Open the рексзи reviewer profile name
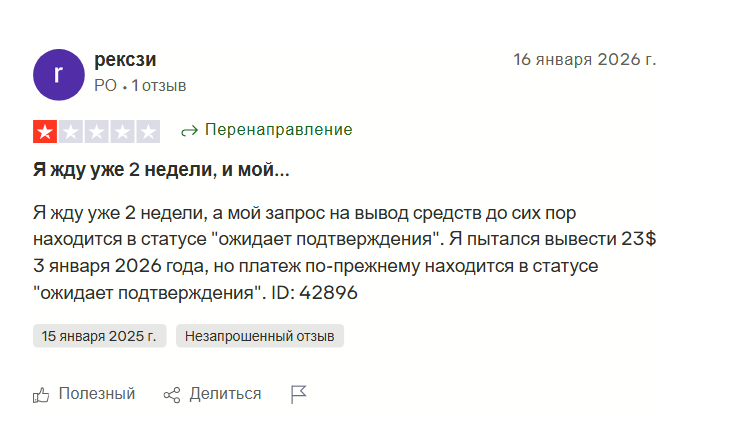Image resolution: width=737 pixels, height=441 pixels. (x=125, y=60)
